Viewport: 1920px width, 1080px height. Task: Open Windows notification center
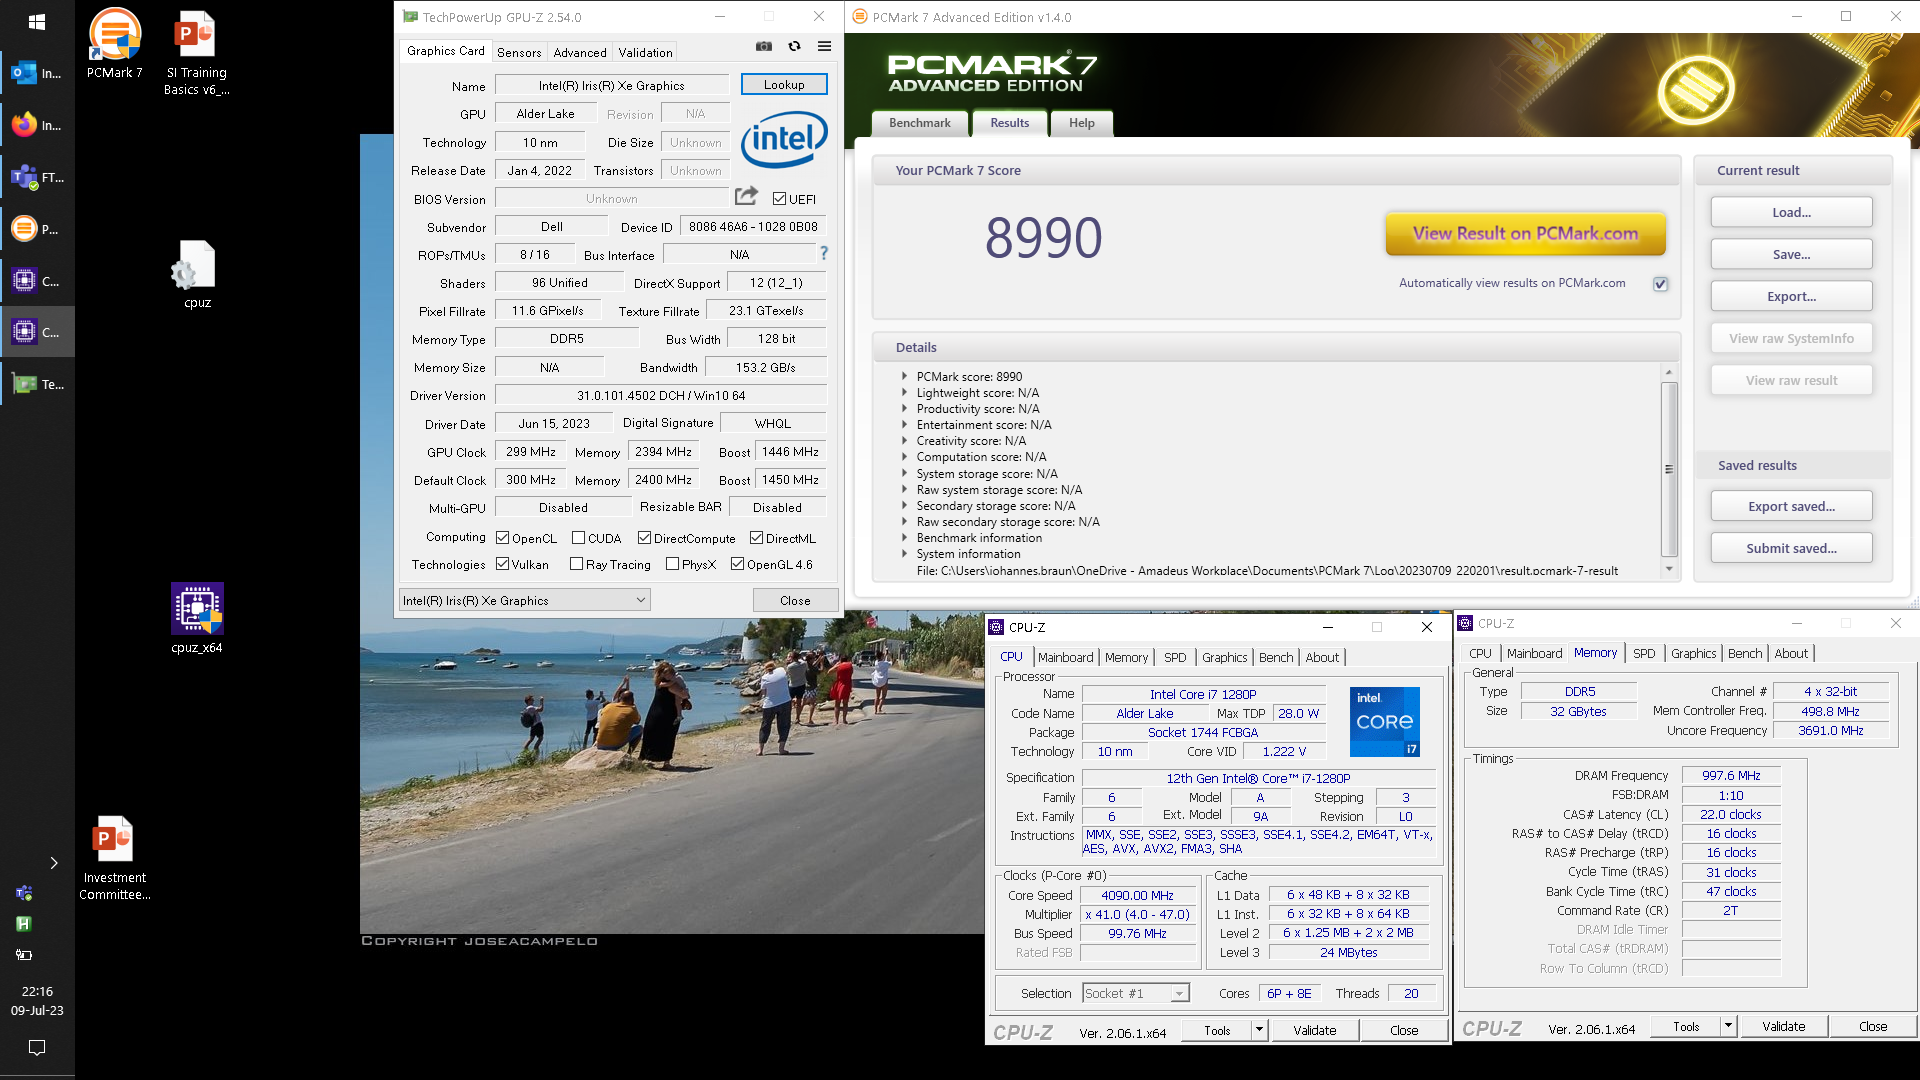click(37, 1047)
